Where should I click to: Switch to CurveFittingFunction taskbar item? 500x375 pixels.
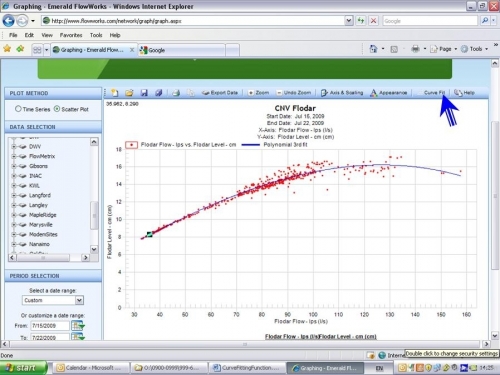247,368
